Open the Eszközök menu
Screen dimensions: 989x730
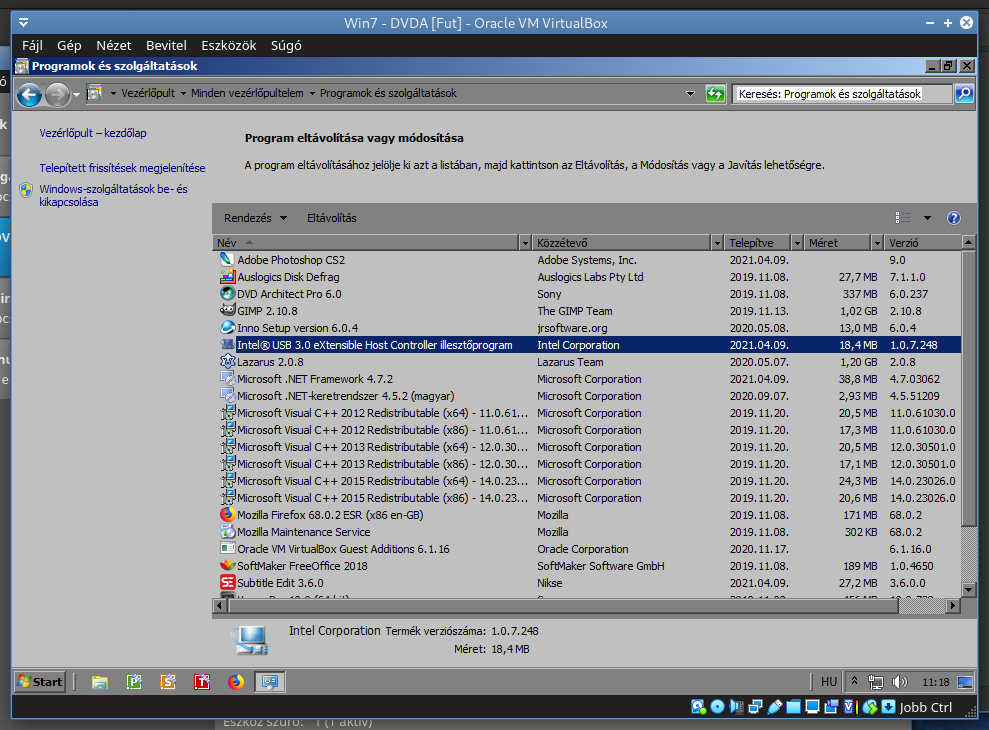[228, 45]
